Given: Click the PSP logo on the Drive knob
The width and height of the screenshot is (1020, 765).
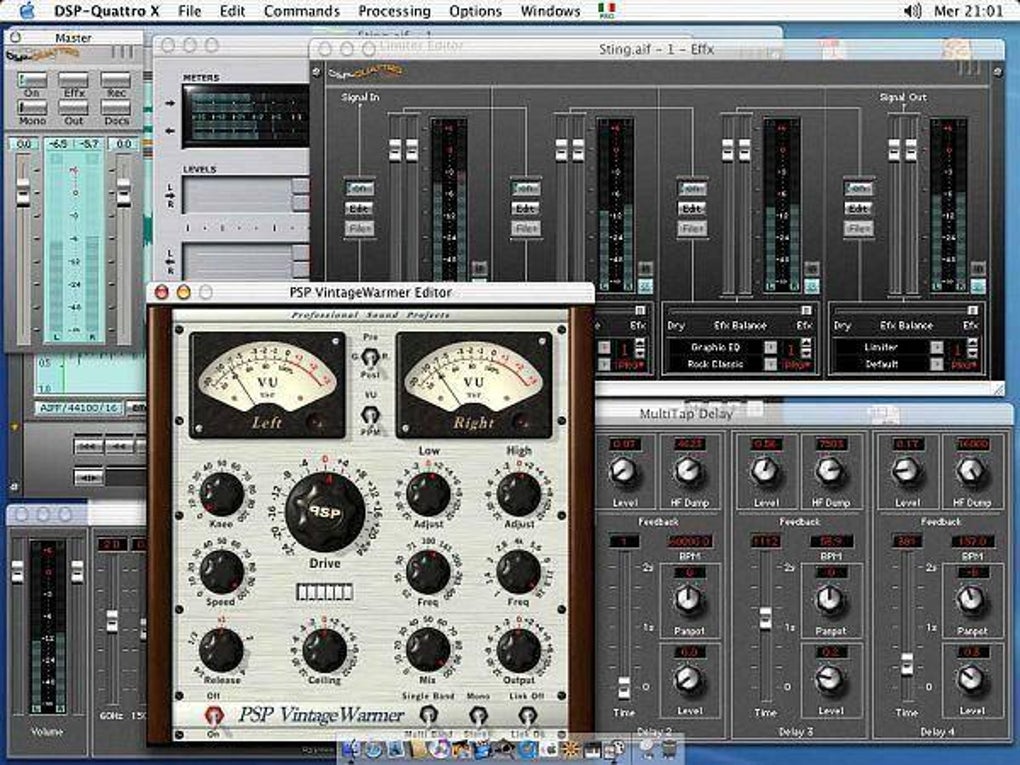Looking at the screenshot, I should pyautogui.click(x=325, y=512).
